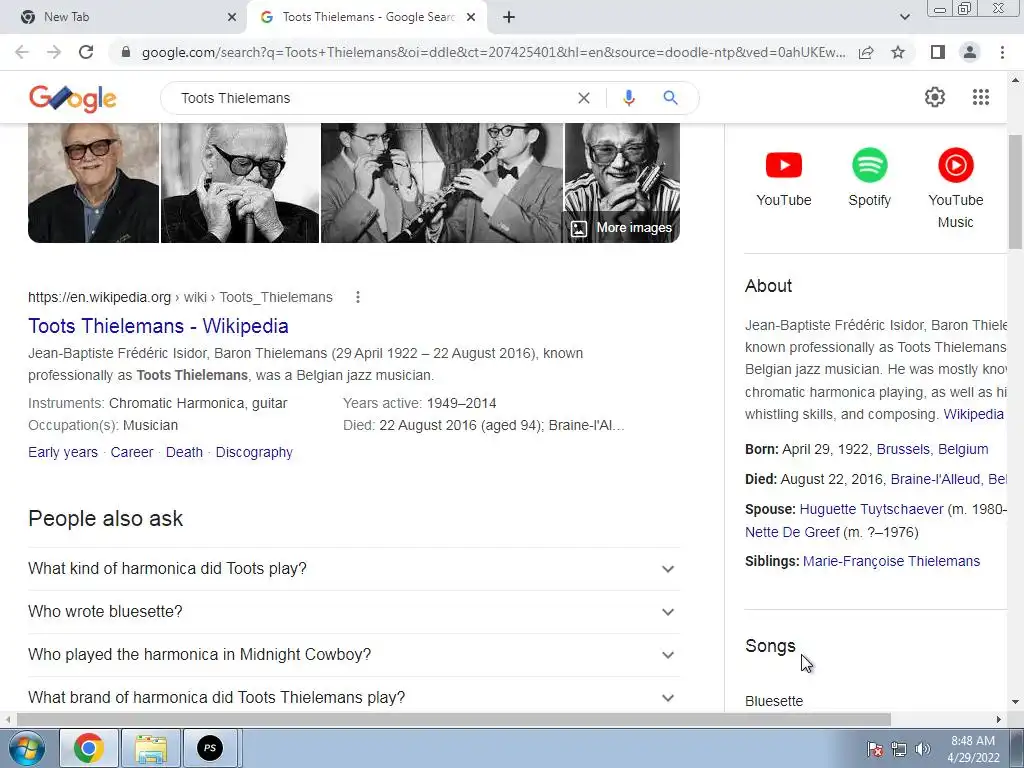Close the Toots Thielemans search tab
This screenshot has height=768, width=1024.
(x=471, y=17)
